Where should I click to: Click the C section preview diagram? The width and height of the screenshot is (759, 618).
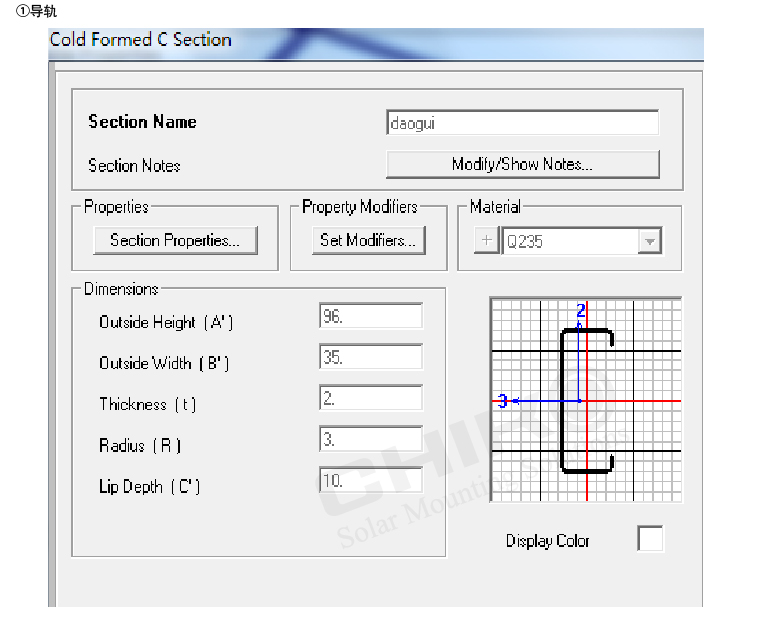tap(586, 400)
